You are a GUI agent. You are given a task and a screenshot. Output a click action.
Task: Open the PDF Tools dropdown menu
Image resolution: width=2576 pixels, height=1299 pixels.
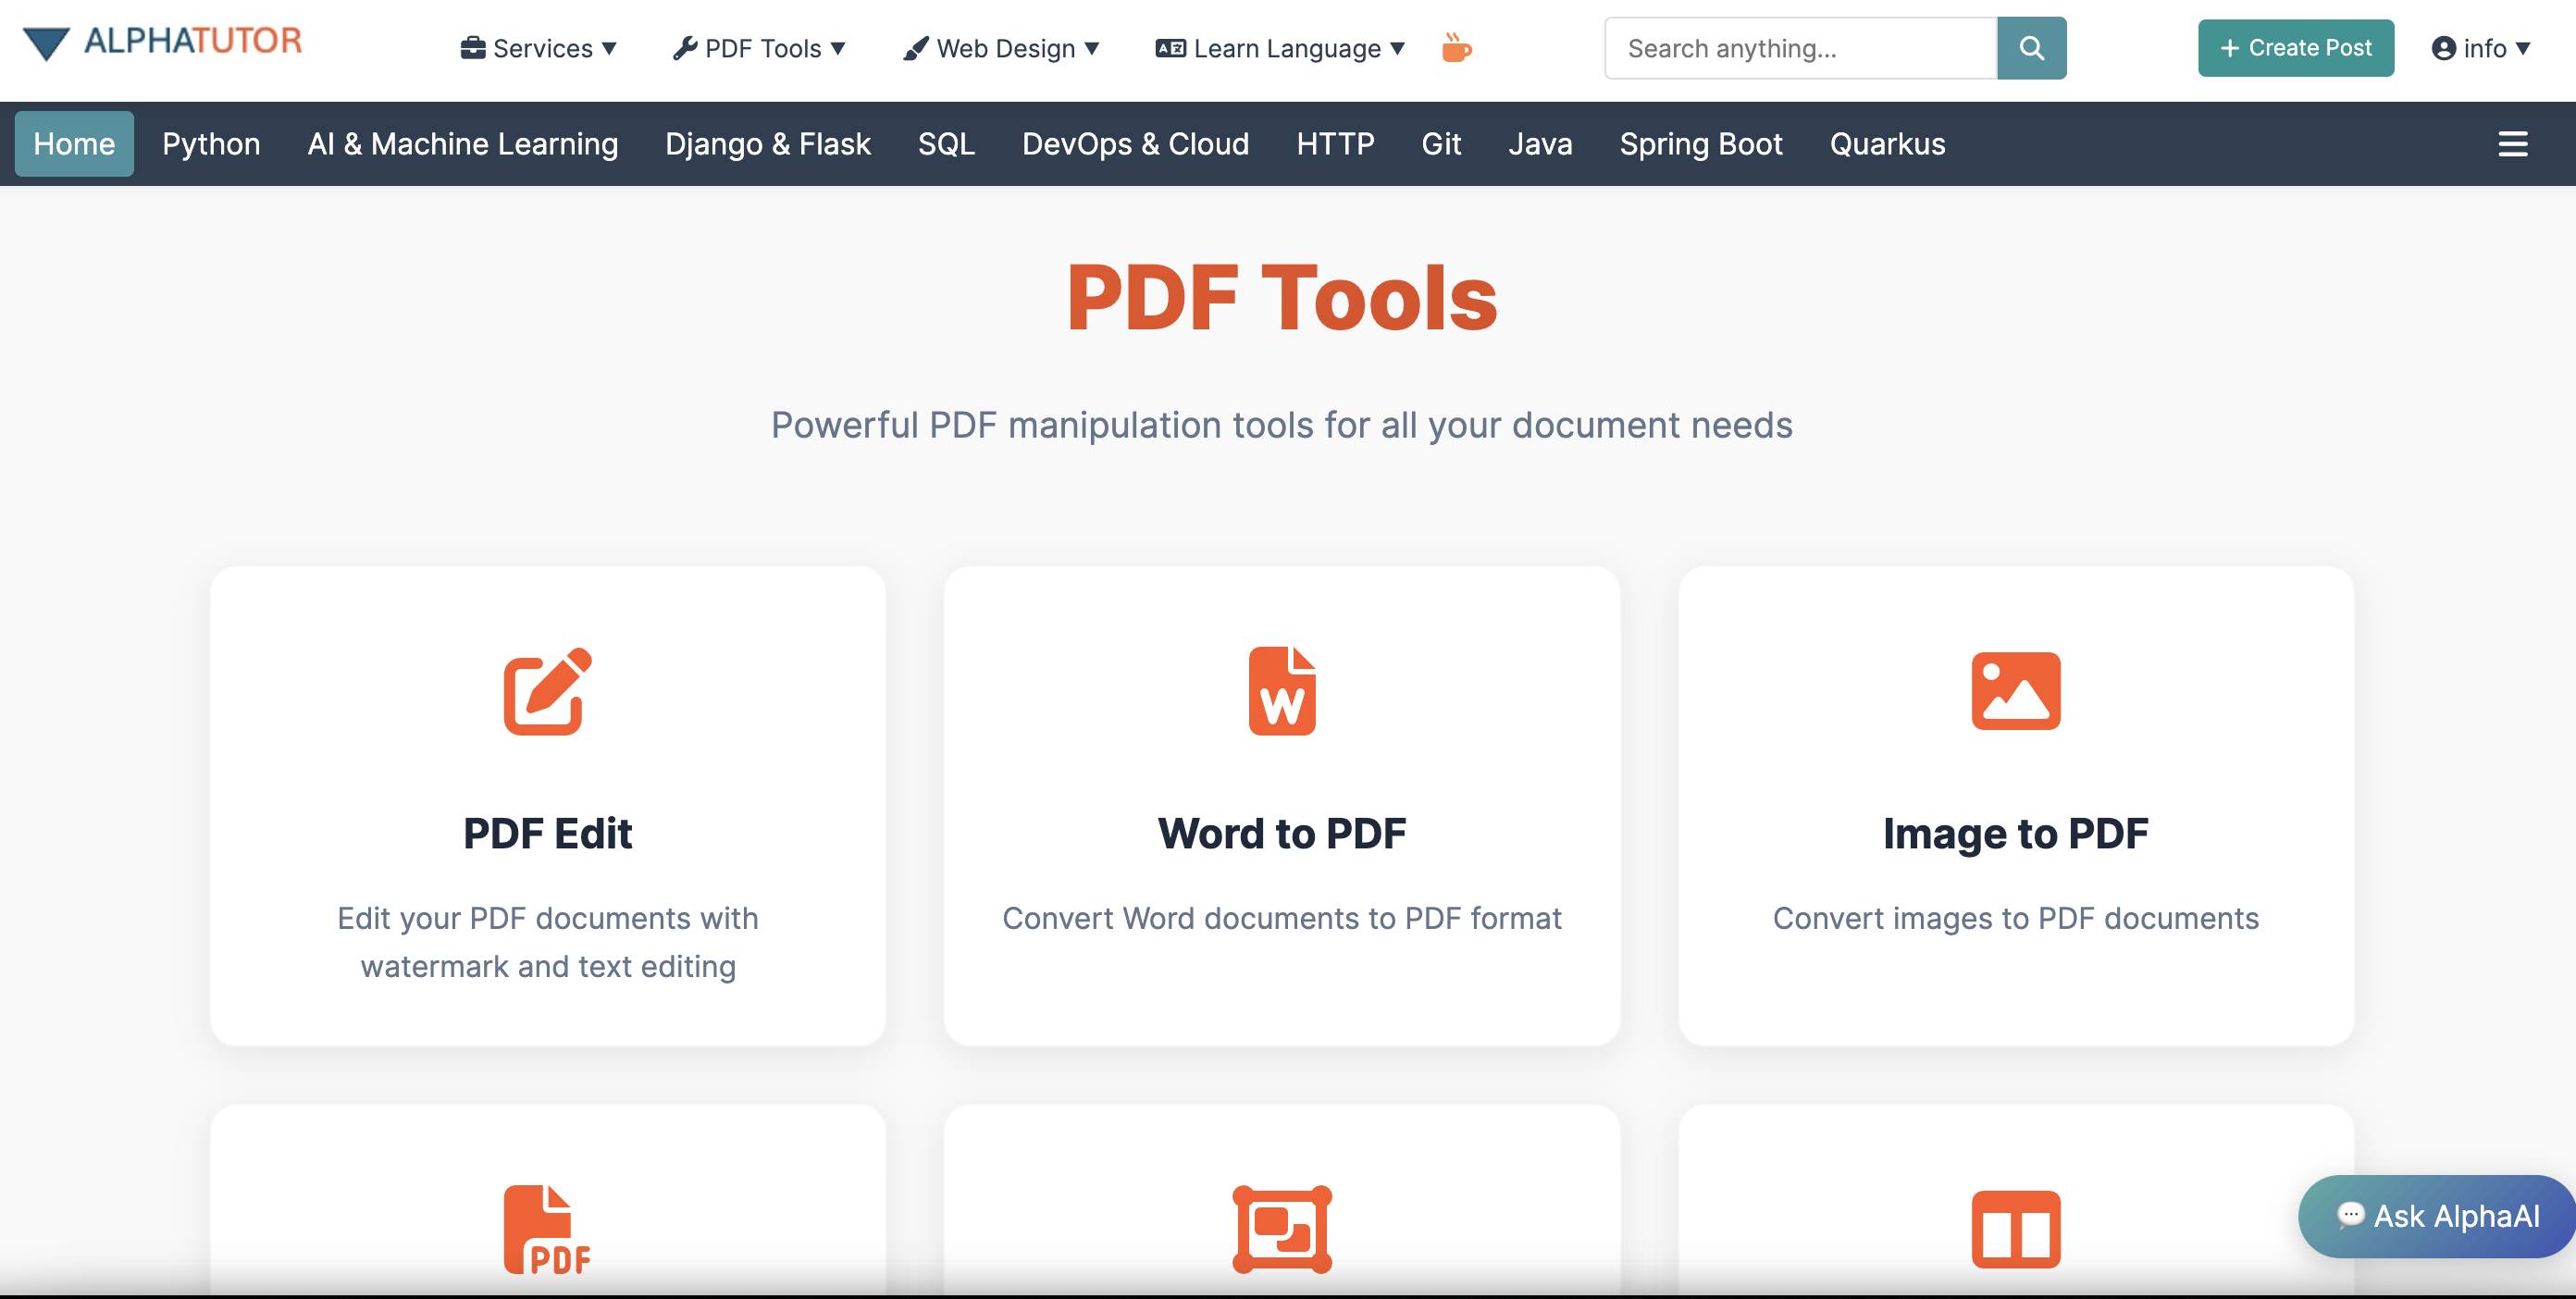[759, 48]
